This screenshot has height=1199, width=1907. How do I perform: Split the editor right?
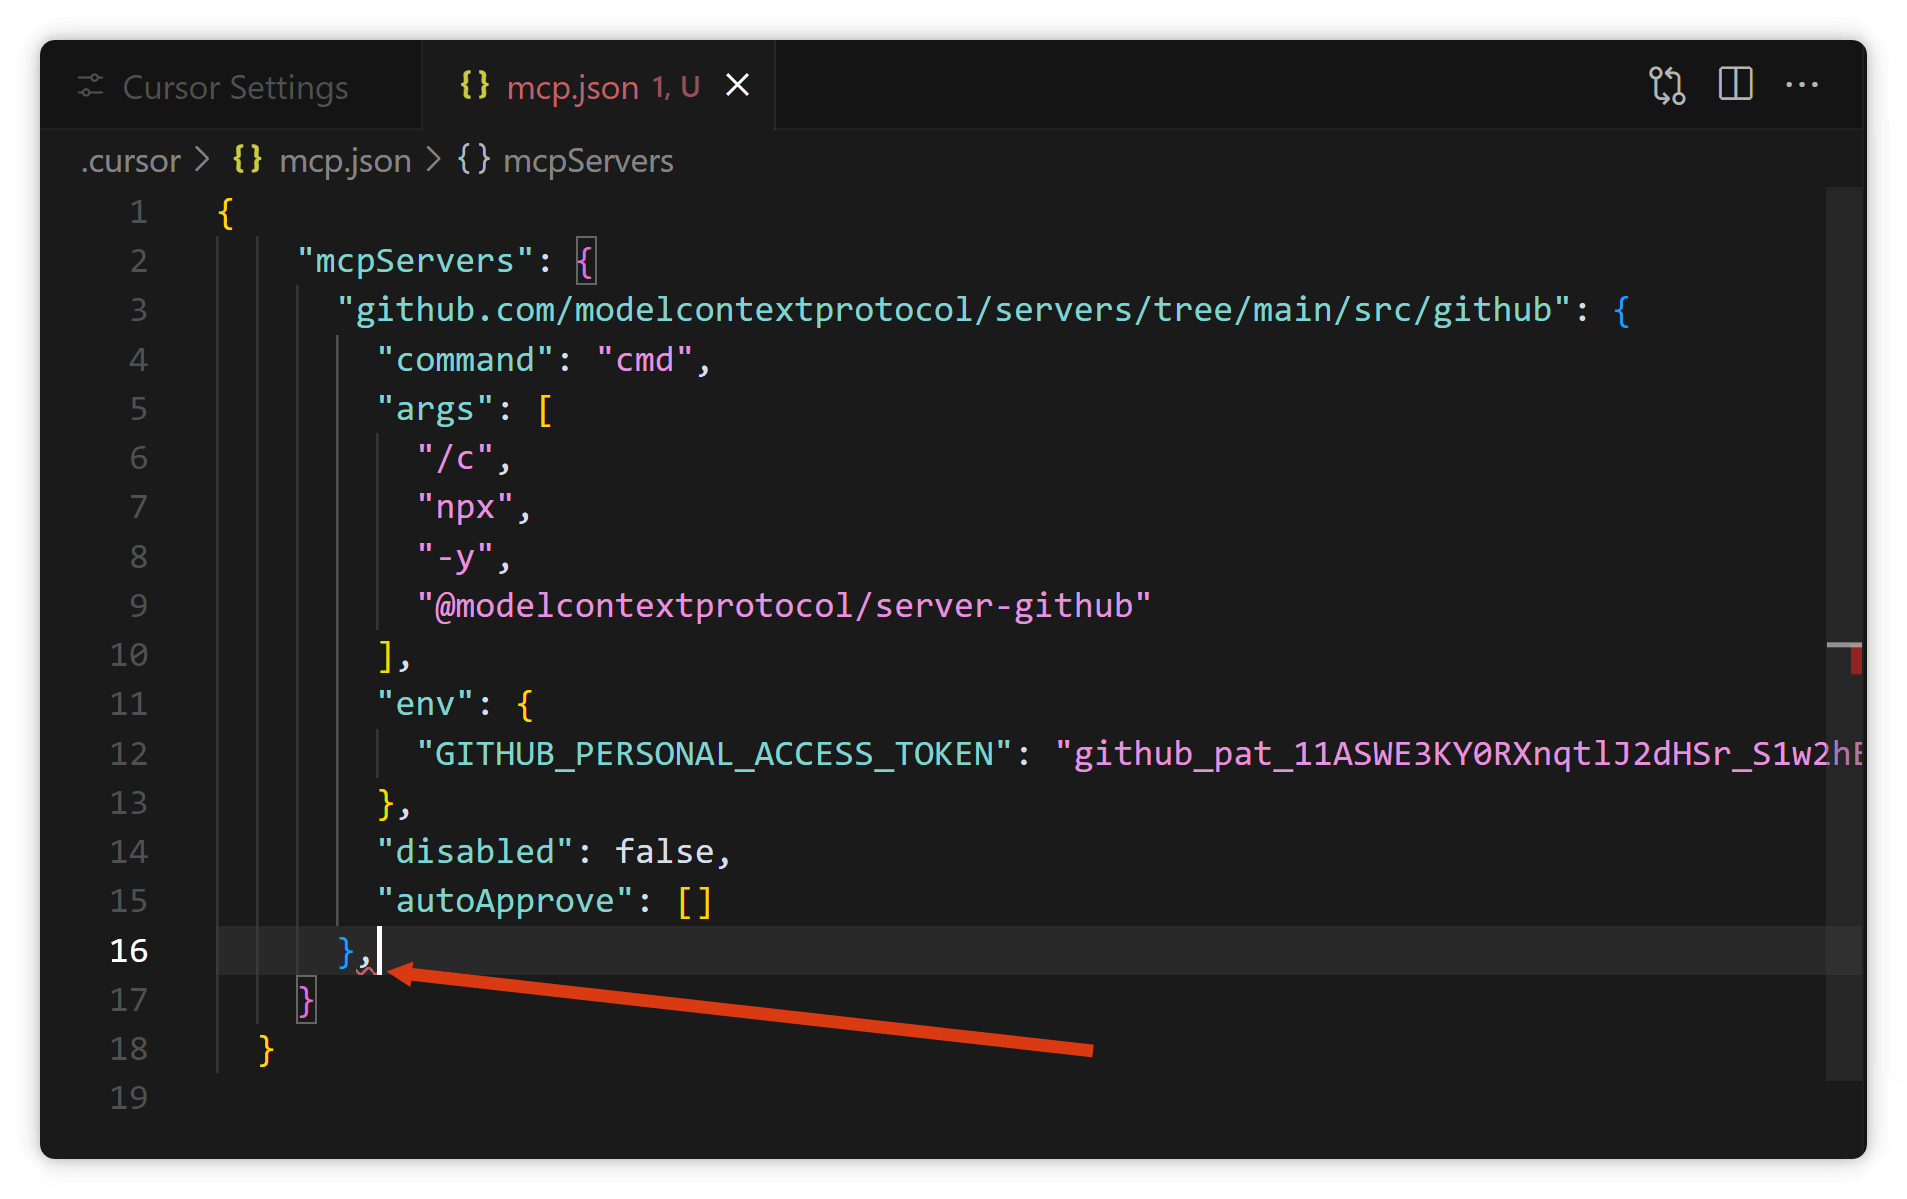(x=1735, y=84)
